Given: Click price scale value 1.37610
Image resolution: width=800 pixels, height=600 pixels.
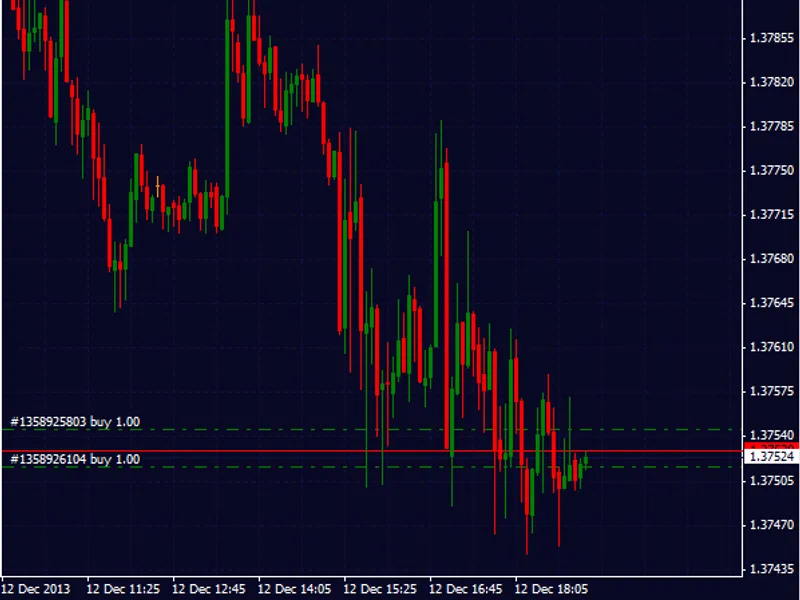Looking at the screenshot, I should (772, 347).
